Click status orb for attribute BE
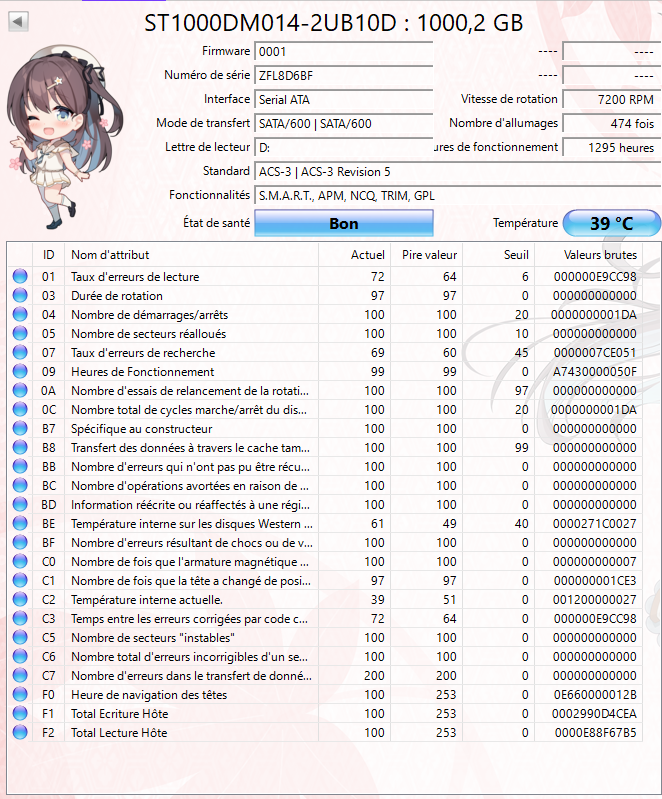The image size is (662, 799). 20,524
